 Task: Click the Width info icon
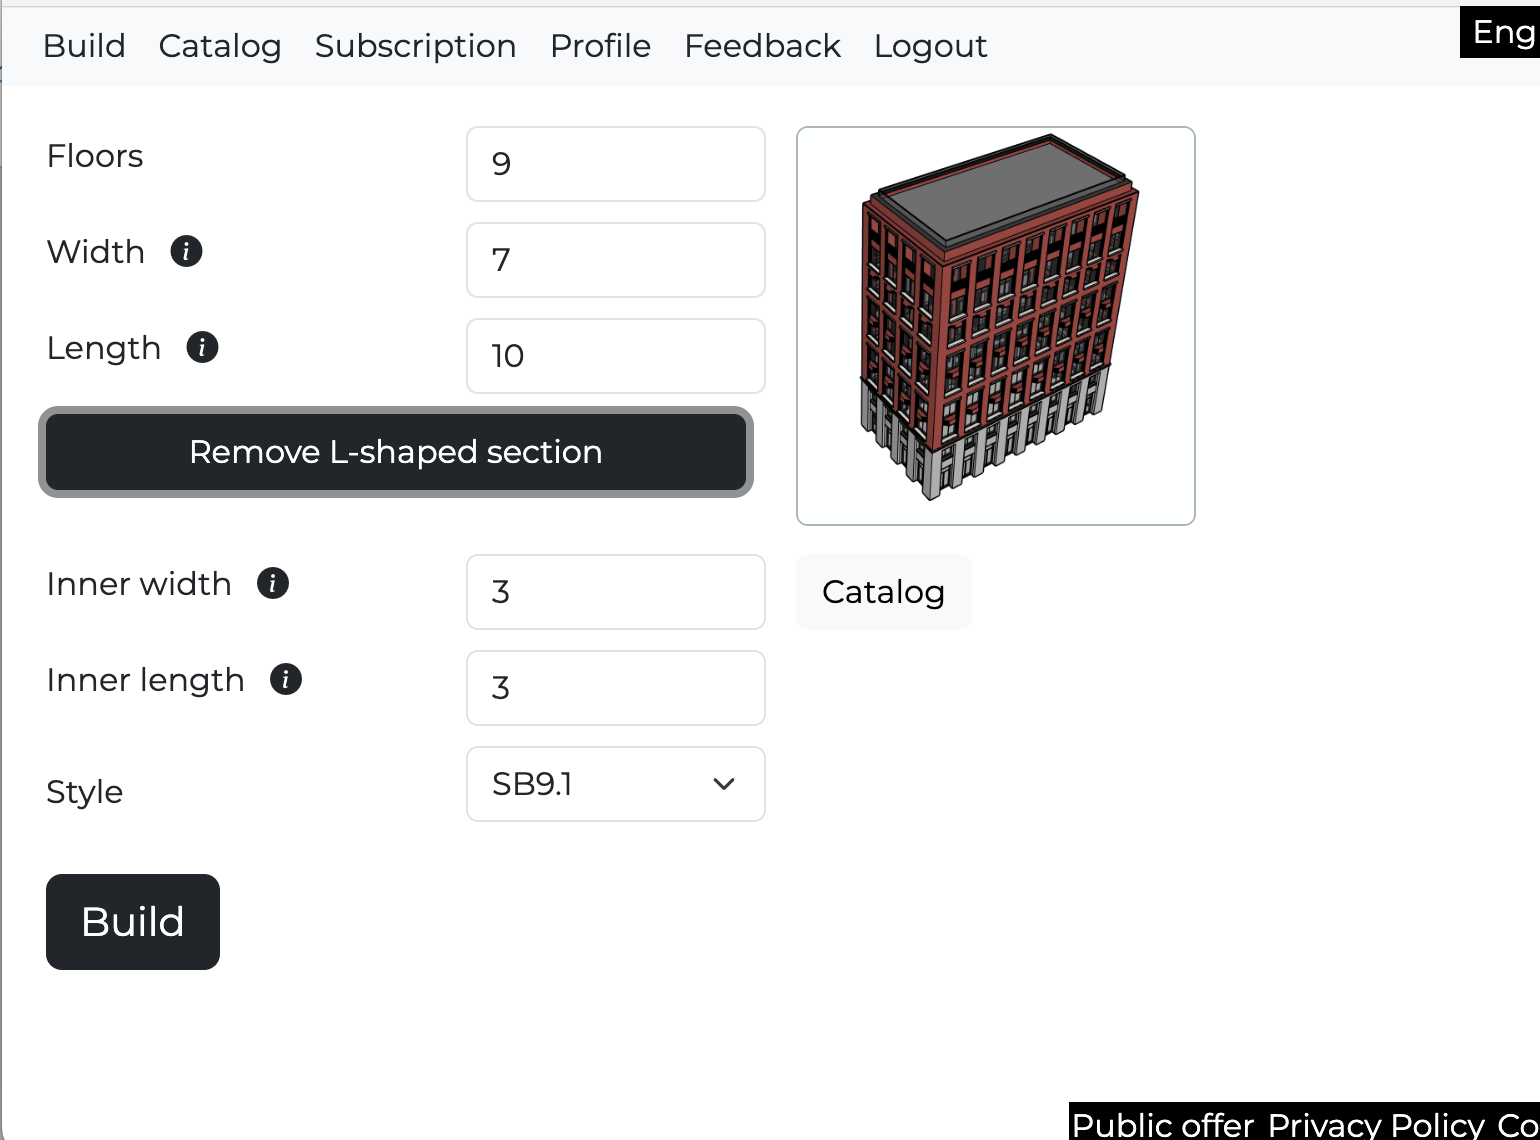click(x=186, y=251)
